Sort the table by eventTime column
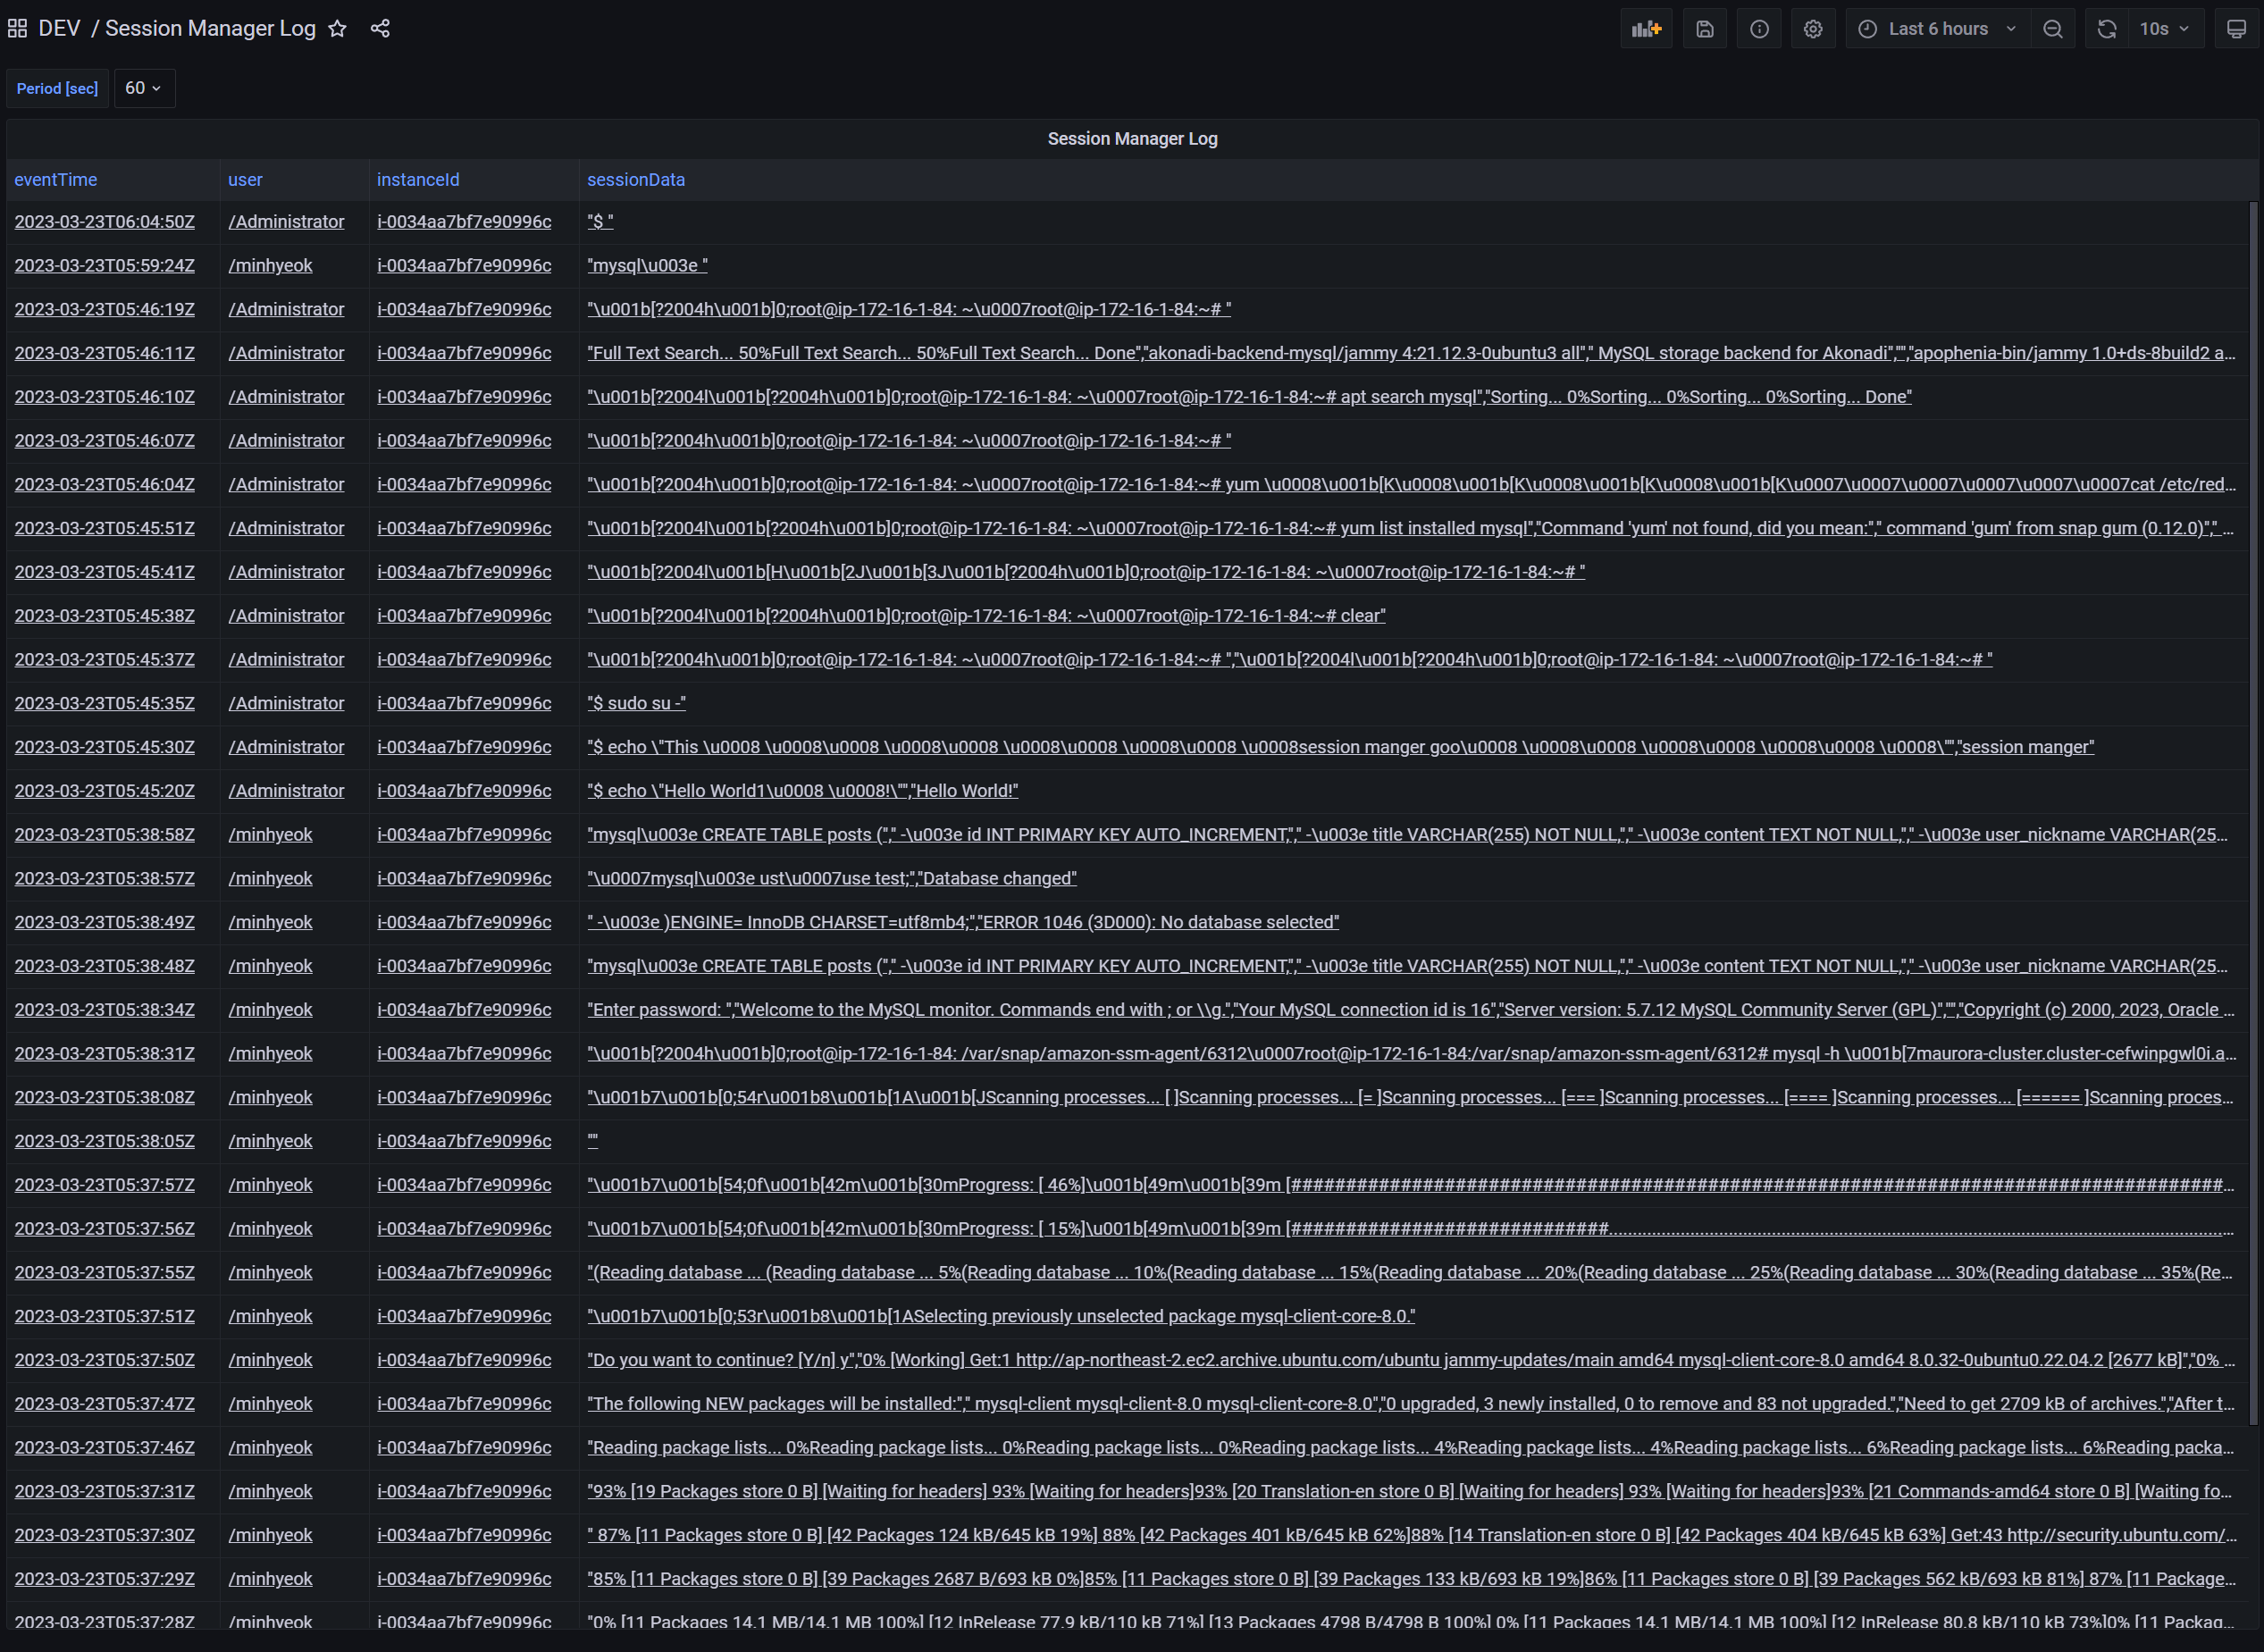Viewport: 2264px width, 1652px height. tap(55, 180)
